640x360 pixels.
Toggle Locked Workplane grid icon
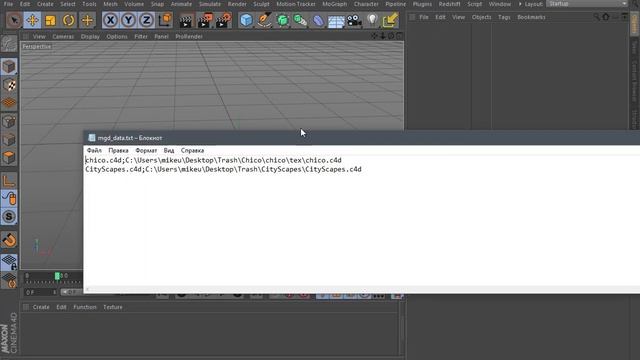point(9,262)
